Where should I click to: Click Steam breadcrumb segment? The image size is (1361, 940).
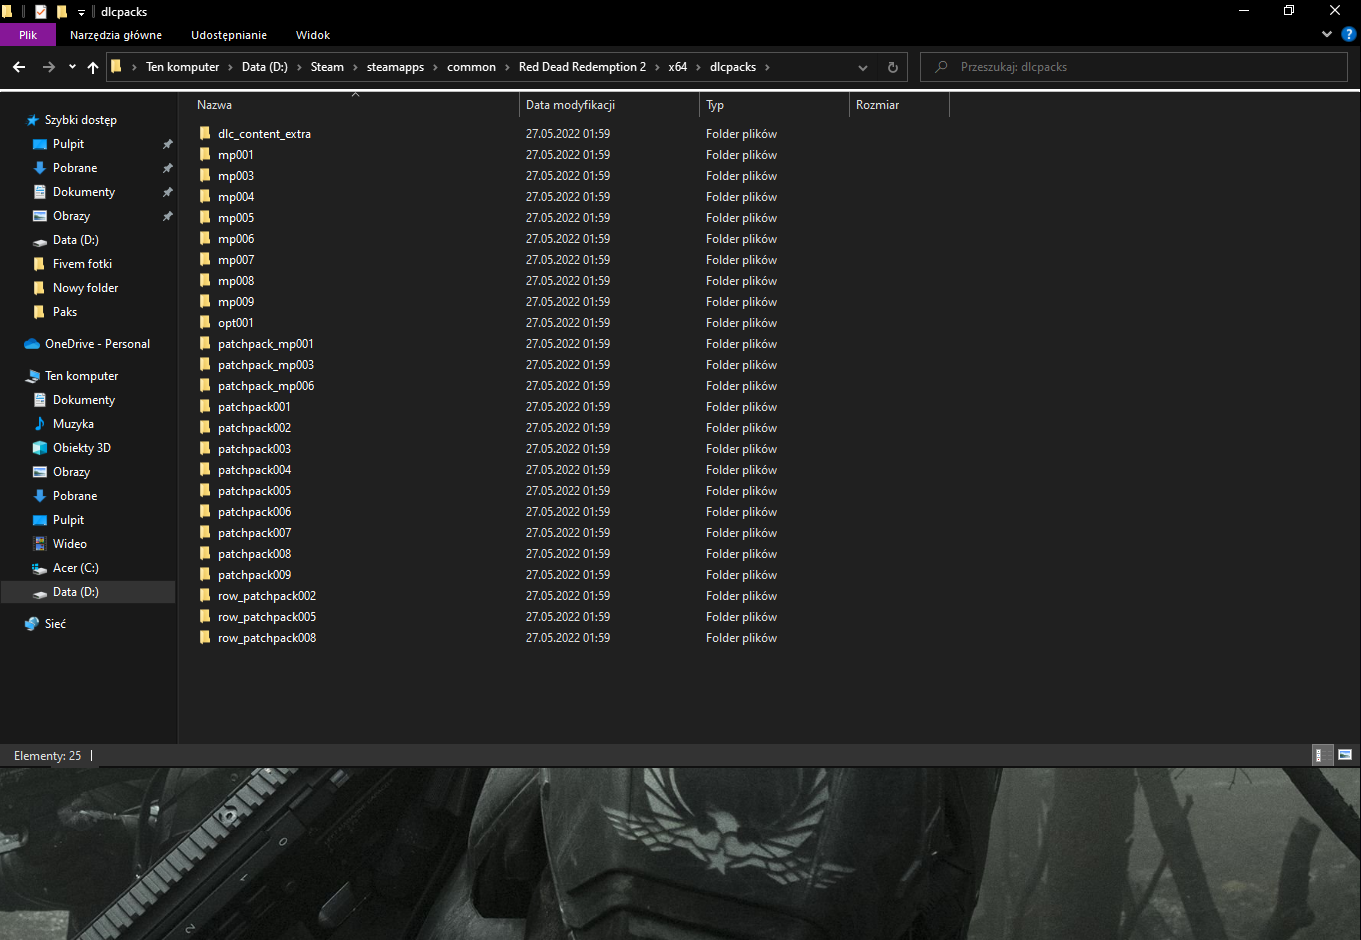tap(327, 67)
